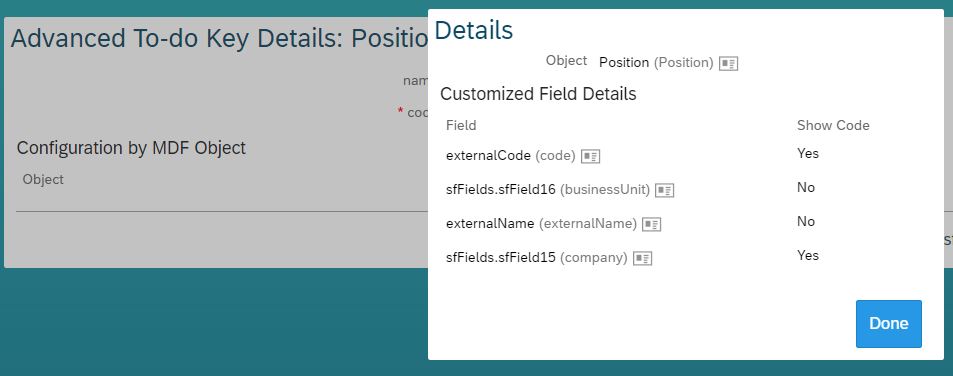
Task: Click the Configuration by MDF Object heading
Action: tap(131, 148)
